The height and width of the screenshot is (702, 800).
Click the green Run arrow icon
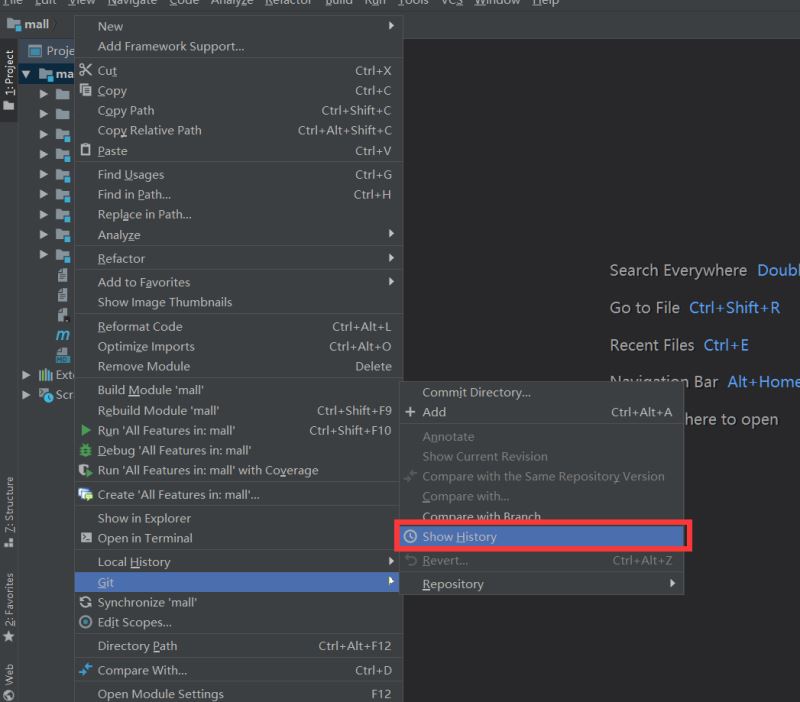point(85,430)
